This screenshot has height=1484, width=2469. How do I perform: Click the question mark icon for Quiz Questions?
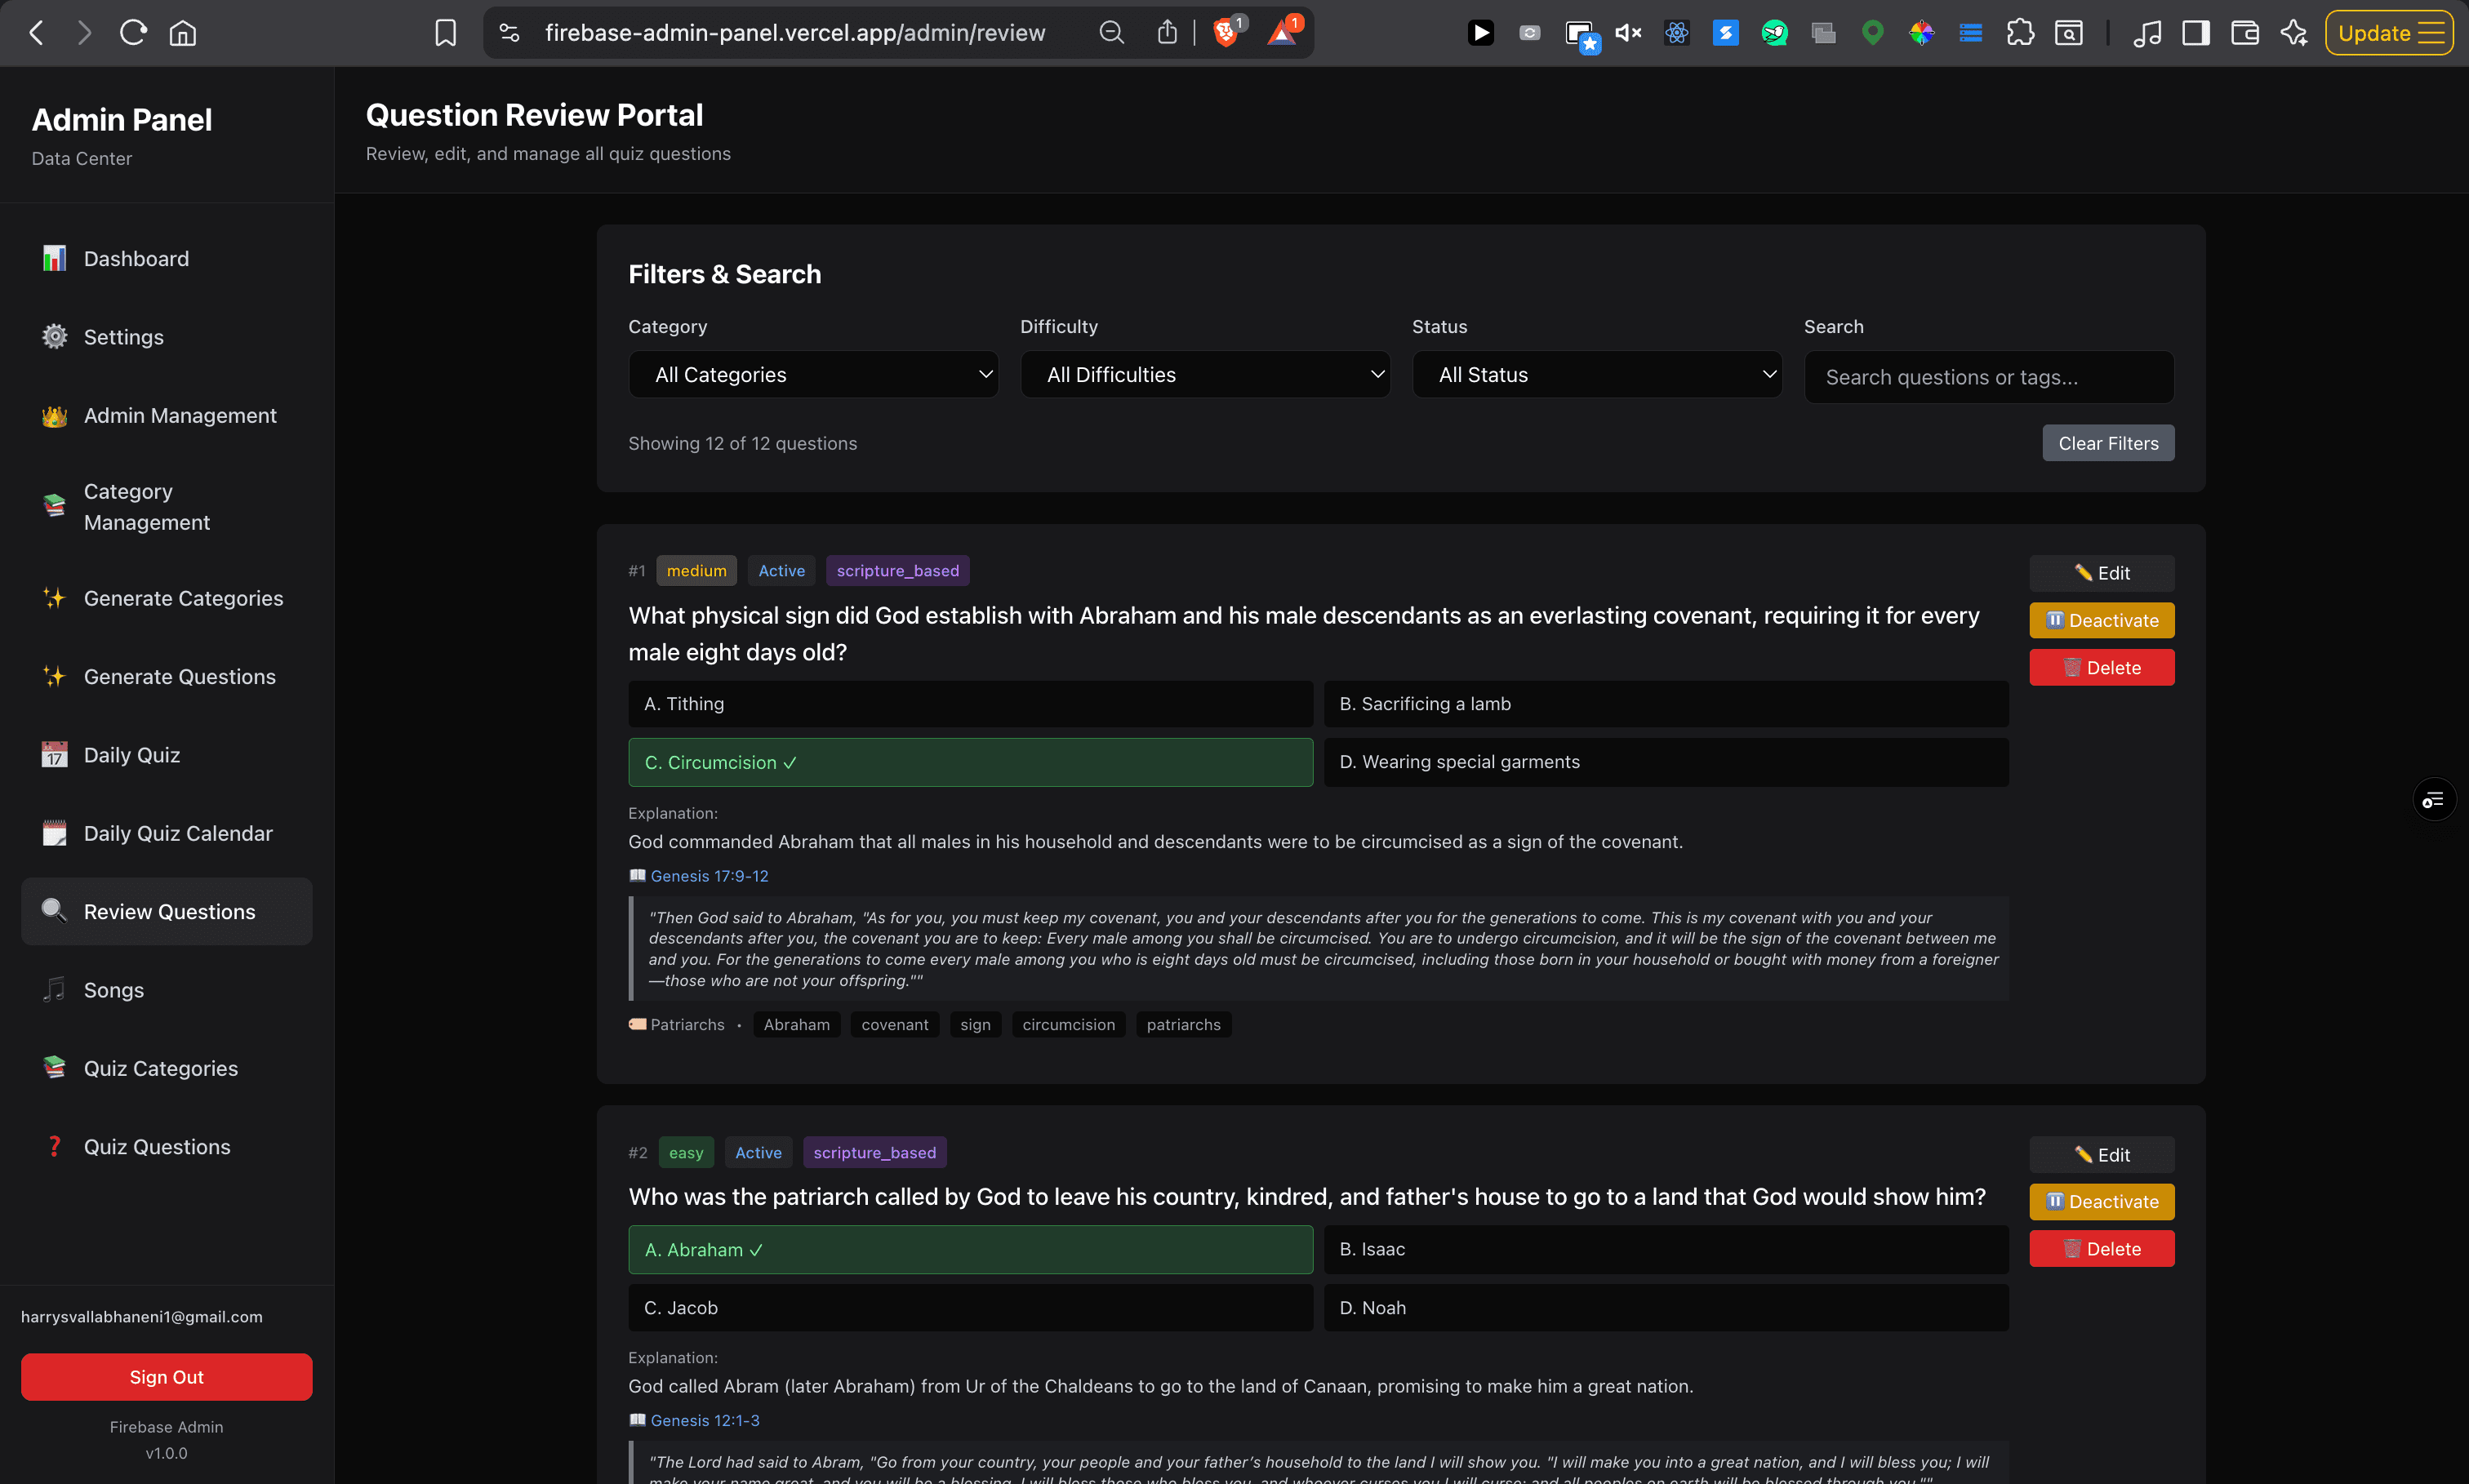[x=53, y=1146]
